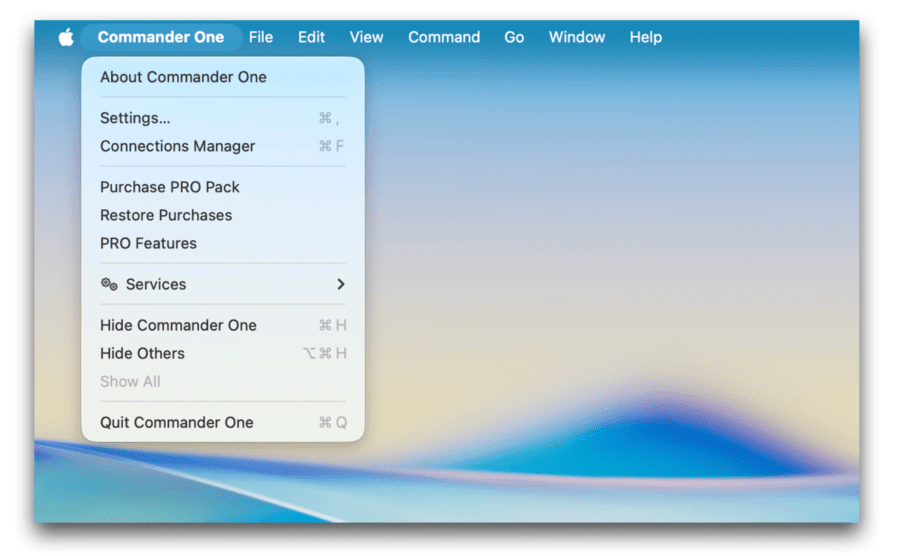Launch Connections Manager
This screenshot has height=556, width=900.
click(x=223, y=146)
